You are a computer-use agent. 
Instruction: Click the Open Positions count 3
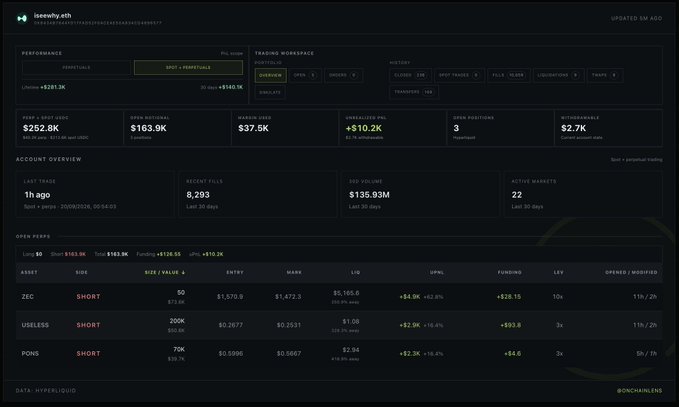(x=456, y=128)
